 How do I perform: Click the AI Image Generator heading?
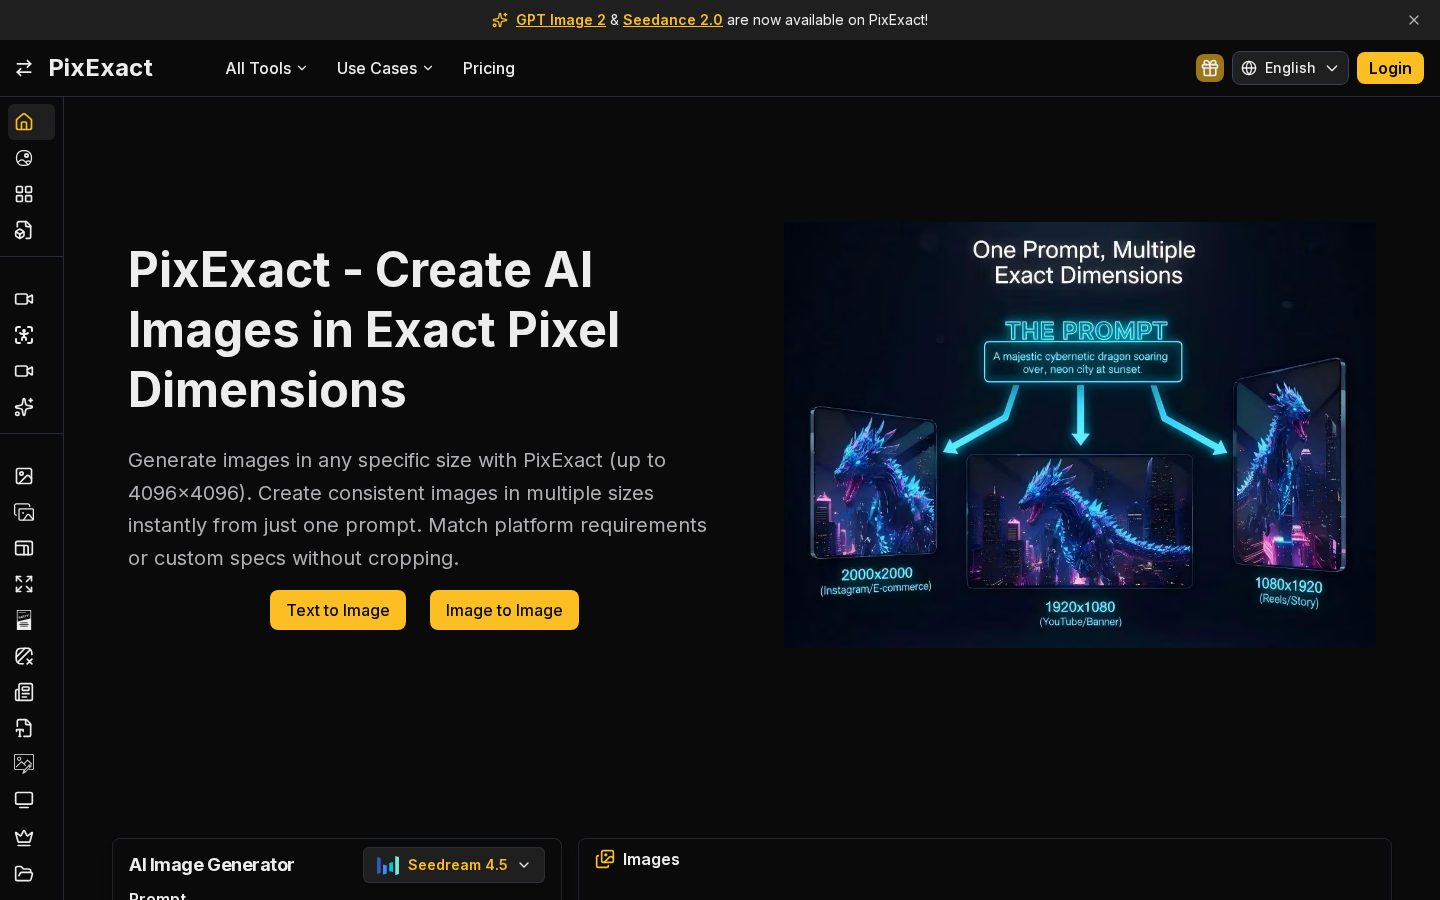point(211,865)
